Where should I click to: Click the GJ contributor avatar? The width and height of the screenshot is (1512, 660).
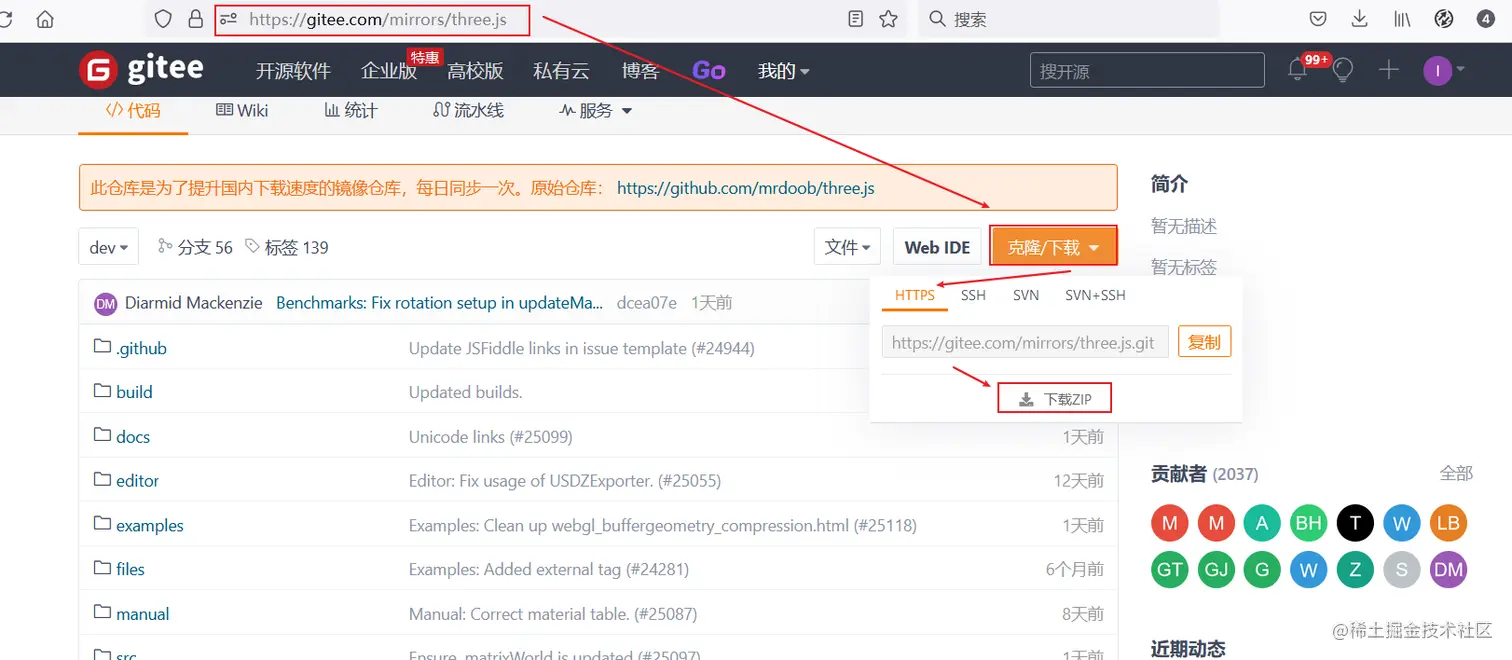[1216, 570]
